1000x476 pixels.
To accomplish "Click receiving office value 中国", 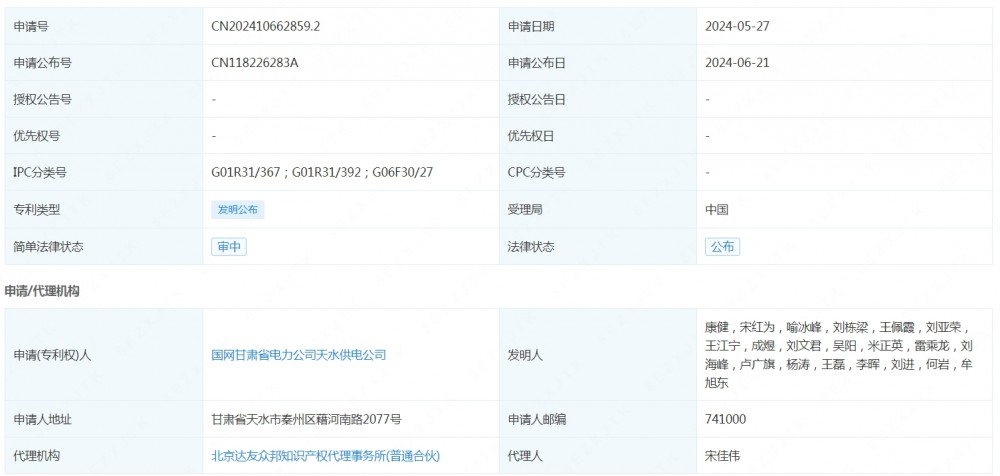I will click(x=717, y=210).
